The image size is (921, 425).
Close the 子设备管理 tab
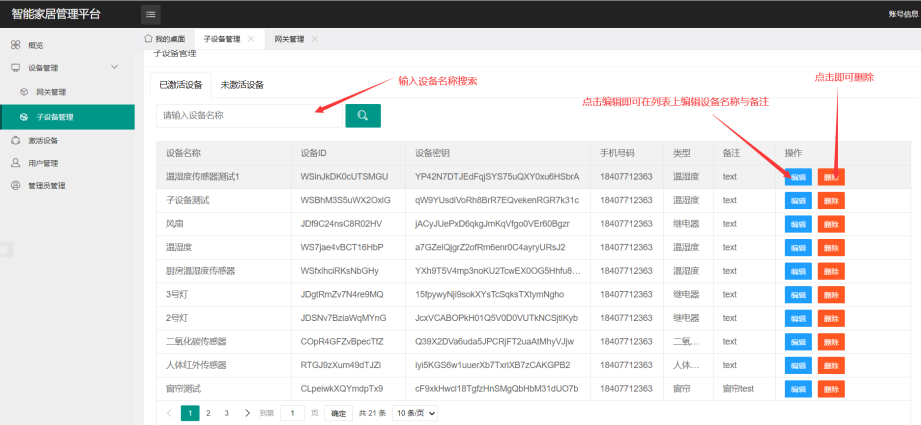pyautogui.click(x=251, y=39)
